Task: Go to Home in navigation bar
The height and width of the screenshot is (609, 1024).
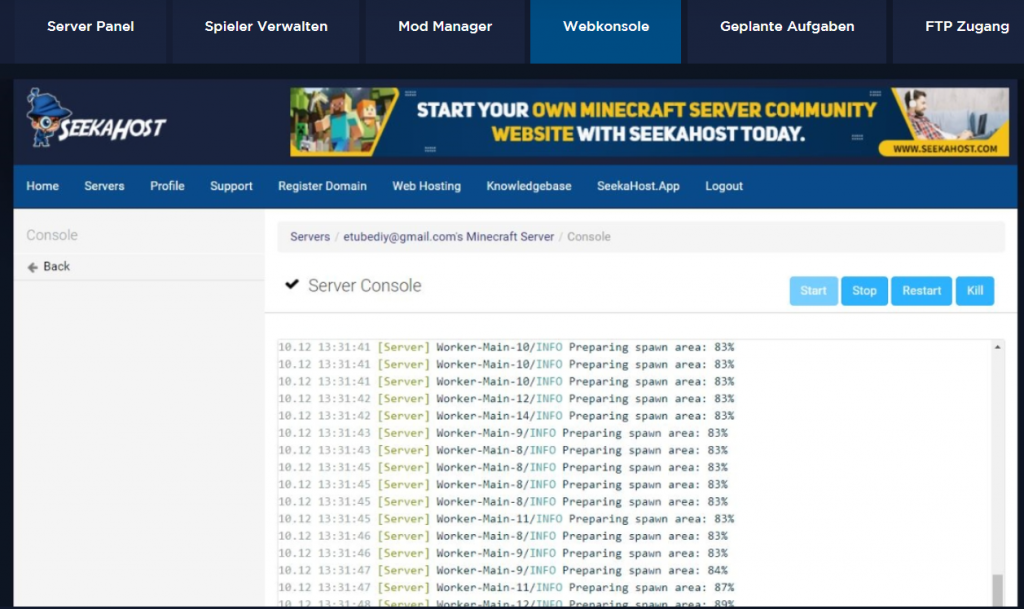Action: [42, 186]
